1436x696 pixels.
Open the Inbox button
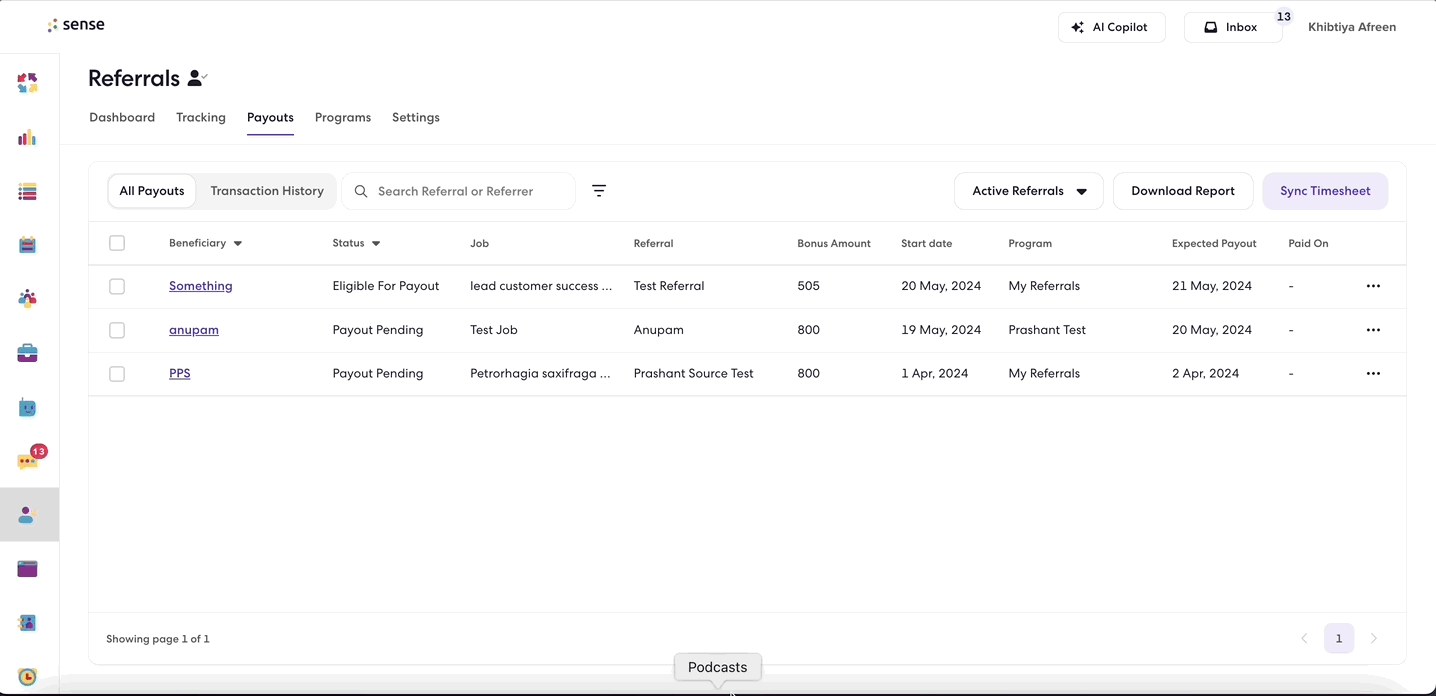click(1233, 27)
